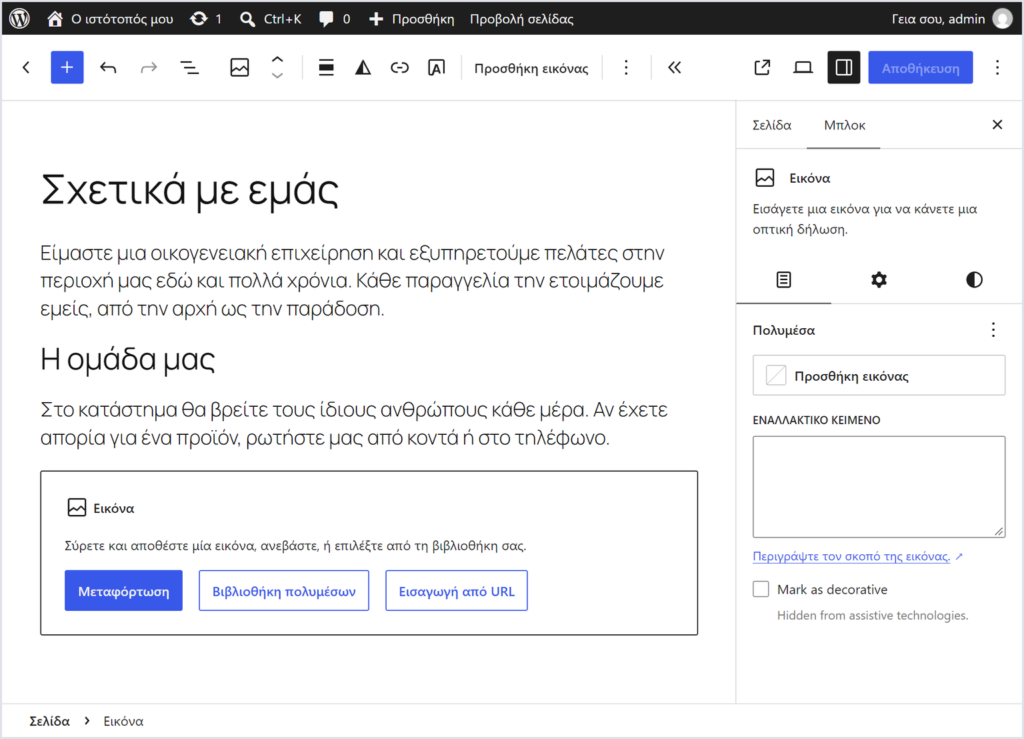This screenshot has height=739, width=1024.
Task: Apply duotone filter from block toolbar
Action: click(363, 68)
